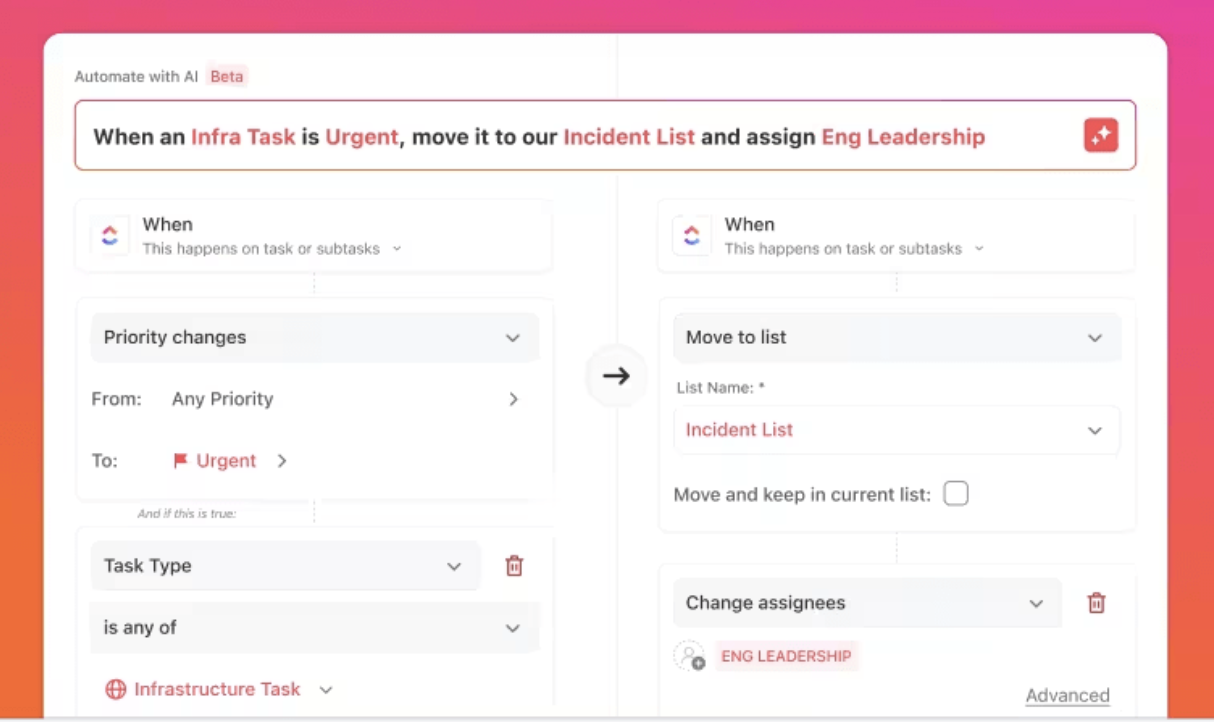The width and height of the screenshot is (1214, 722).
Task: Click the Infrastructure Task globe icon
Action: (x=116, y=689)
